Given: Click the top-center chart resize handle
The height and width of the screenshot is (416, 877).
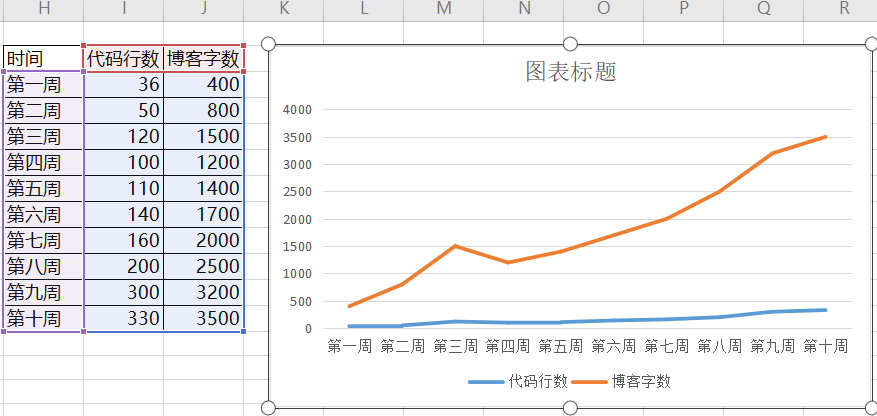Looking at the screenshot, I should click(570, 44).
